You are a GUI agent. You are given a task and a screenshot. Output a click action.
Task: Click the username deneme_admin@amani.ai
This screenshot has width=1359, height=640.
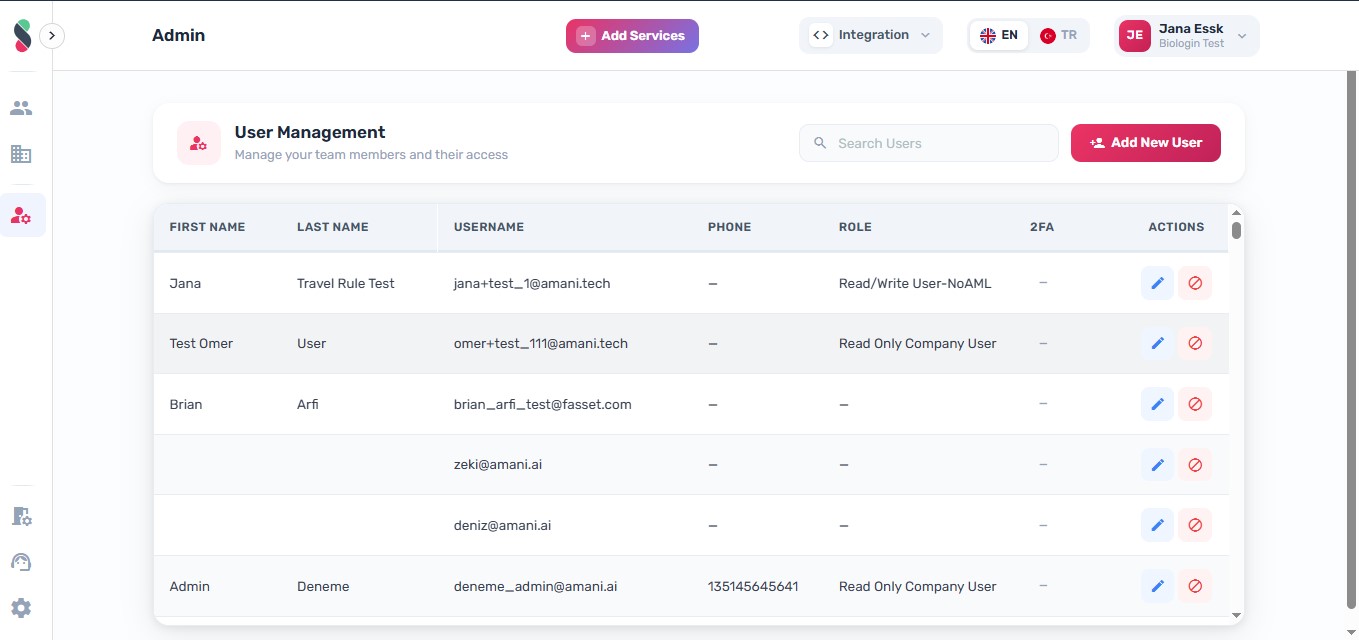click(x=536, y=586)
